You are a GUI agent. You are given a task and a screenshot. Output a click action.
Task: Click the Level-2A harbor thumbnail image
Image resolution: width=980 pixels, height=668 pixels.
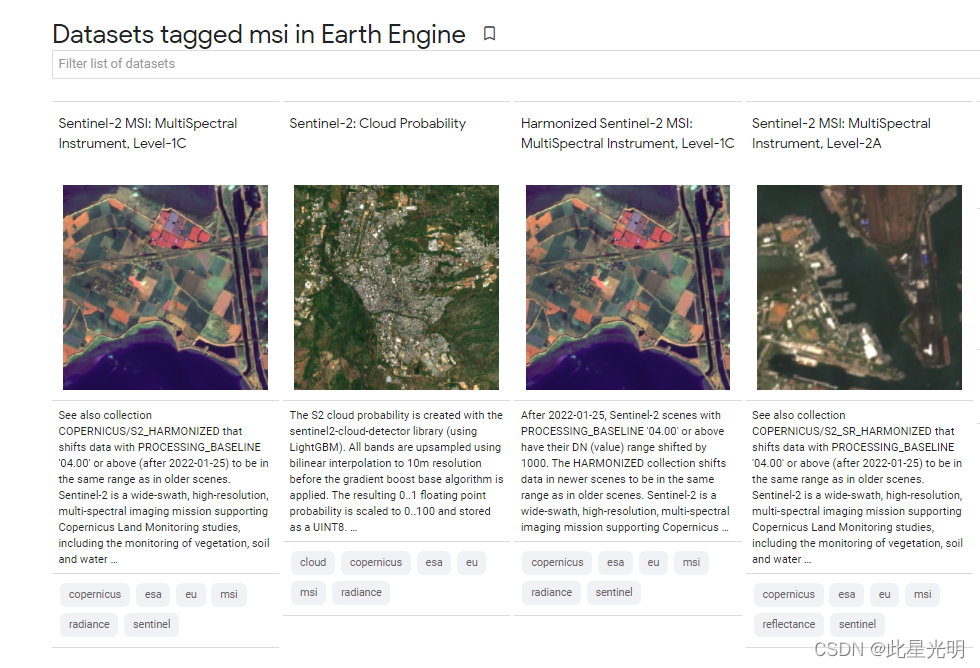tap(859, 287)
